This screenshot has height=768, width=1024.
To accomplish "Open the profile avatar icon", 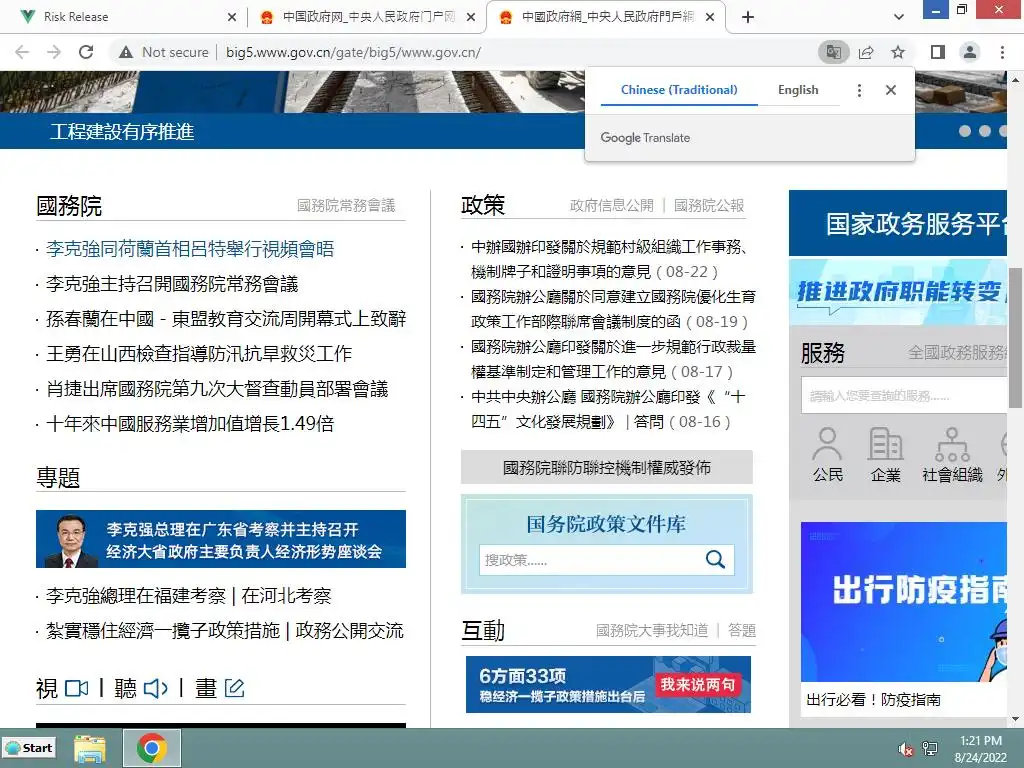I will [970, 52].
